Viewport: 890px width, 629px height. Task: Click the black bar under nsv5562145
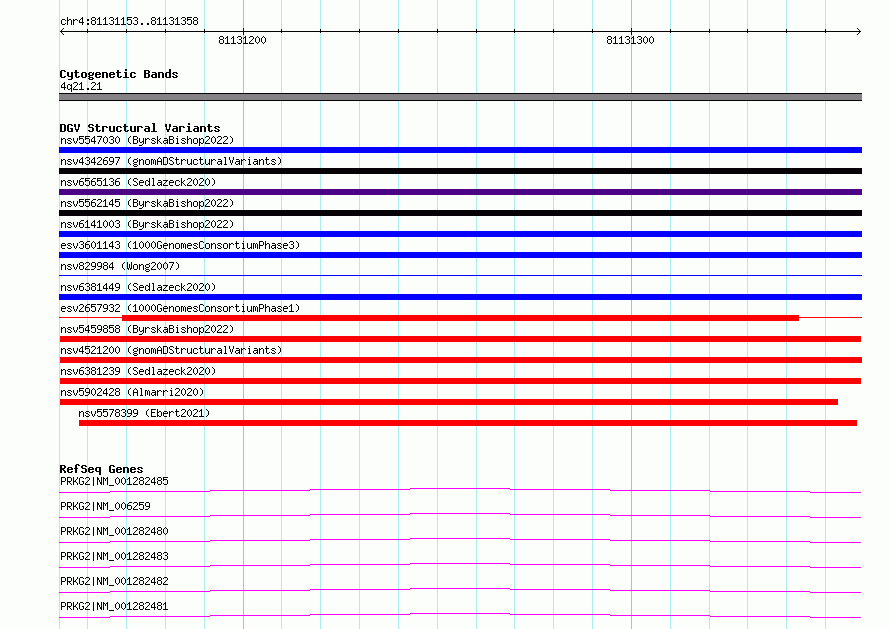click(460, 213)
